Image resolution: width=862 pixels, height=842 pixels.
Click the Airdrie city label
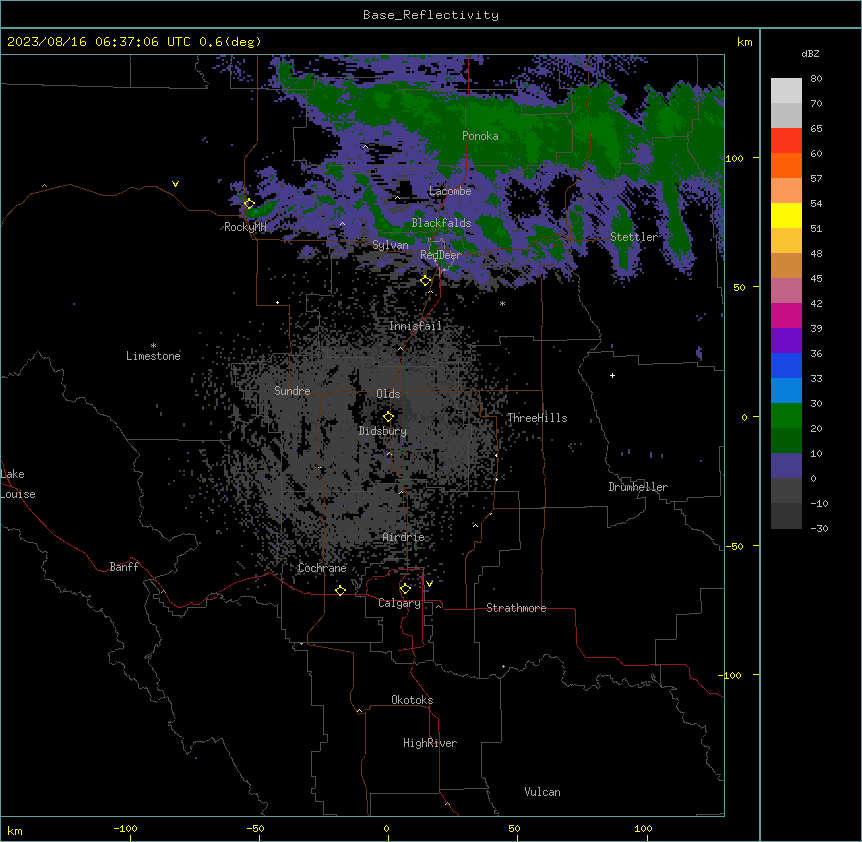tap(403, 537)
